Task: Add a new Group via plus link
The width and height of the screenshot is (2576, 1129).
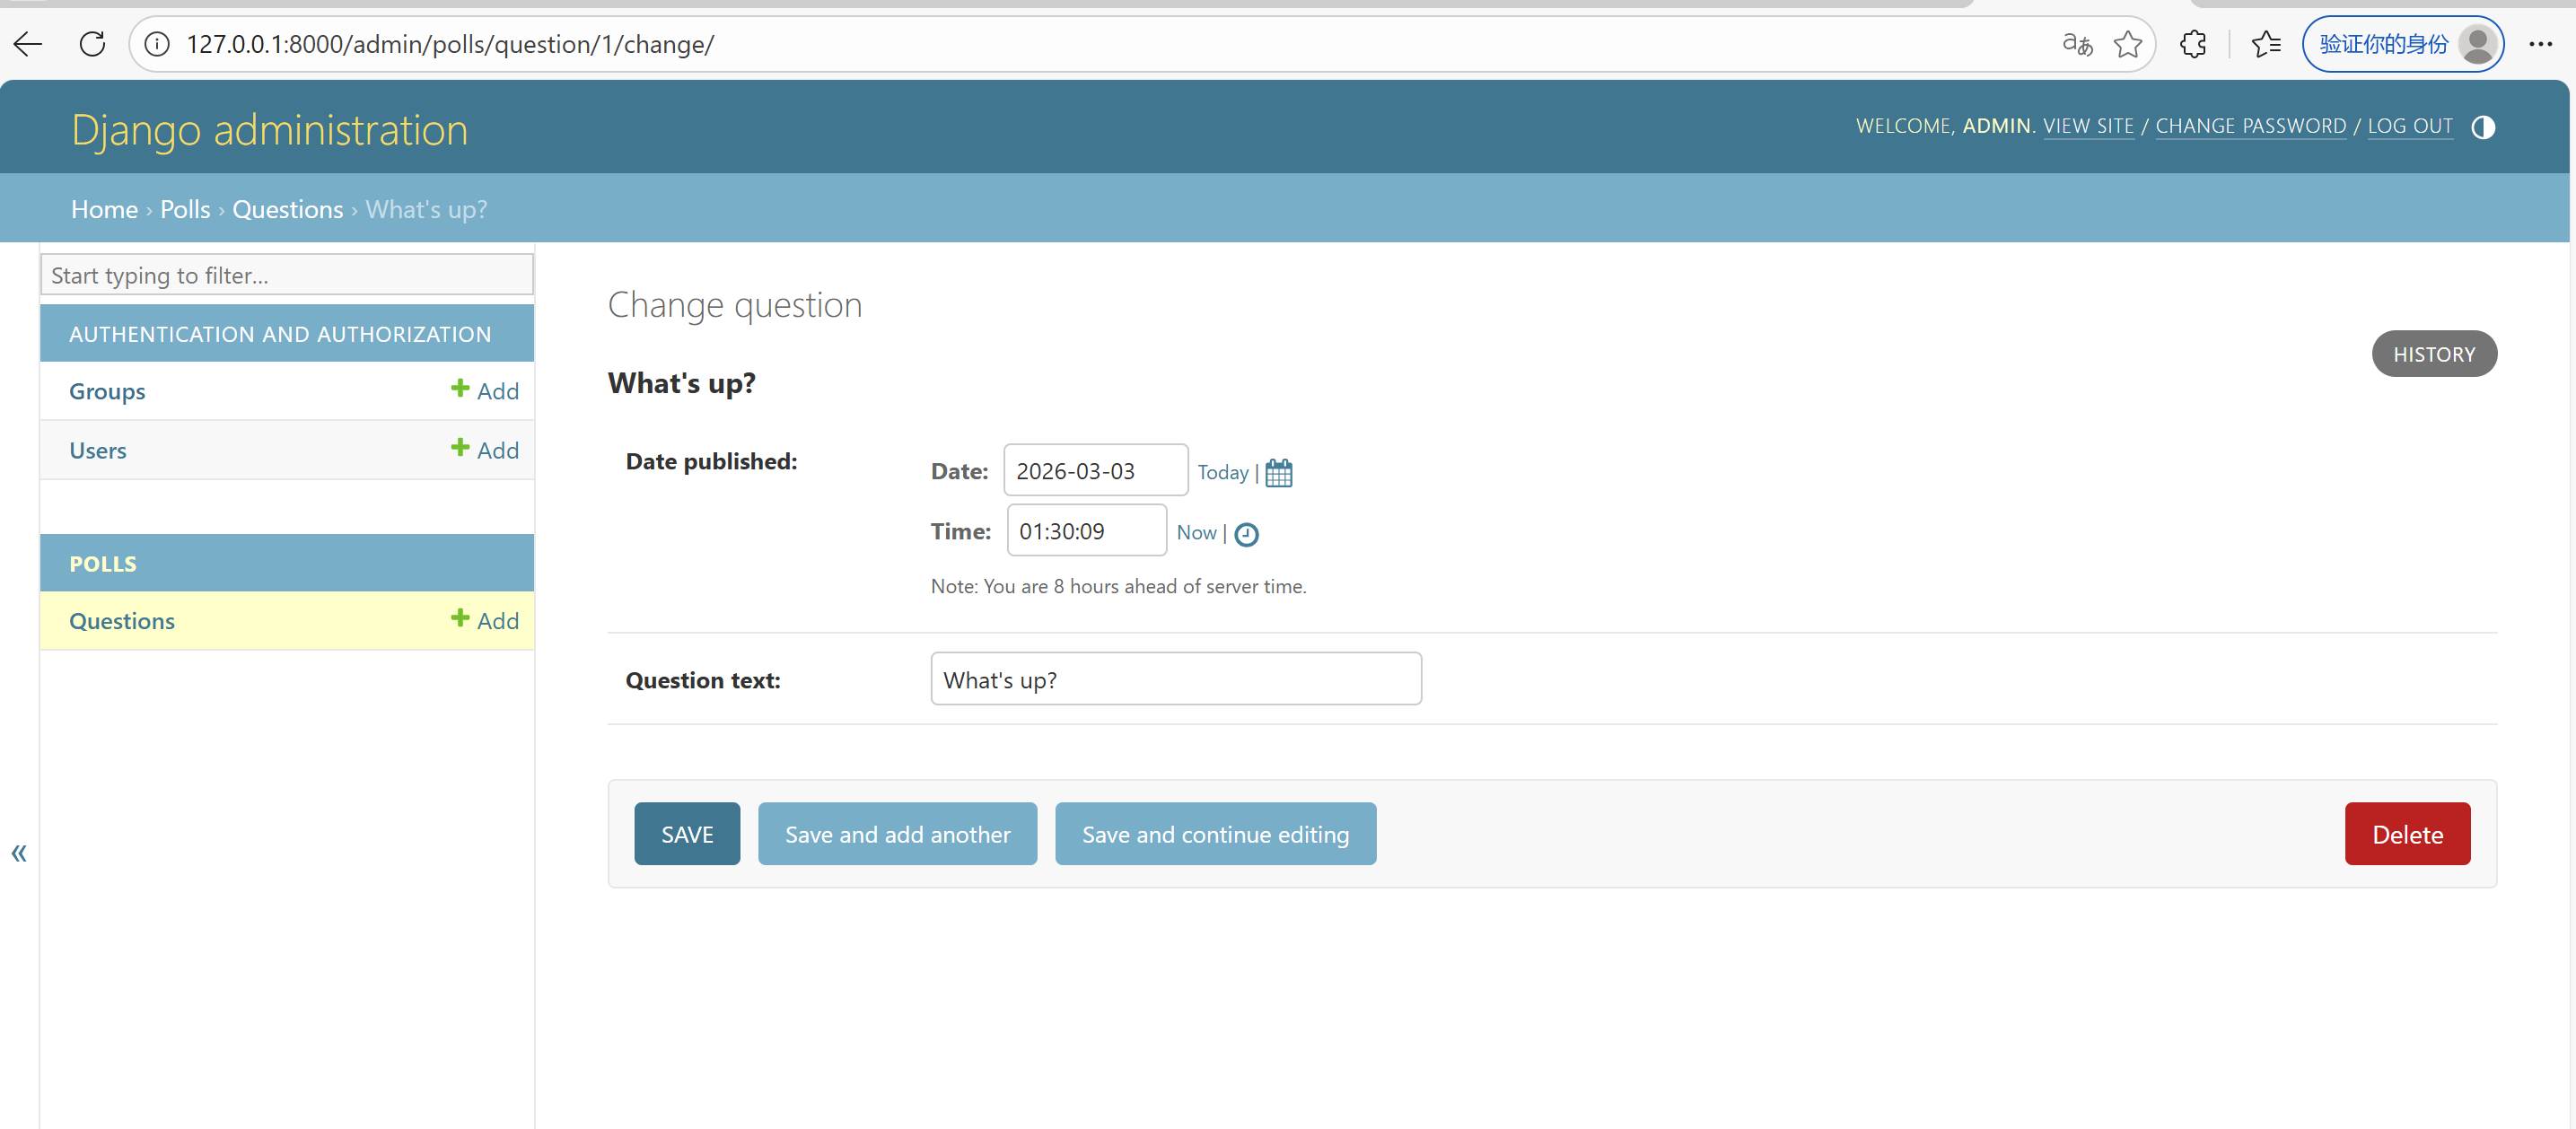Action: [485, 391]
